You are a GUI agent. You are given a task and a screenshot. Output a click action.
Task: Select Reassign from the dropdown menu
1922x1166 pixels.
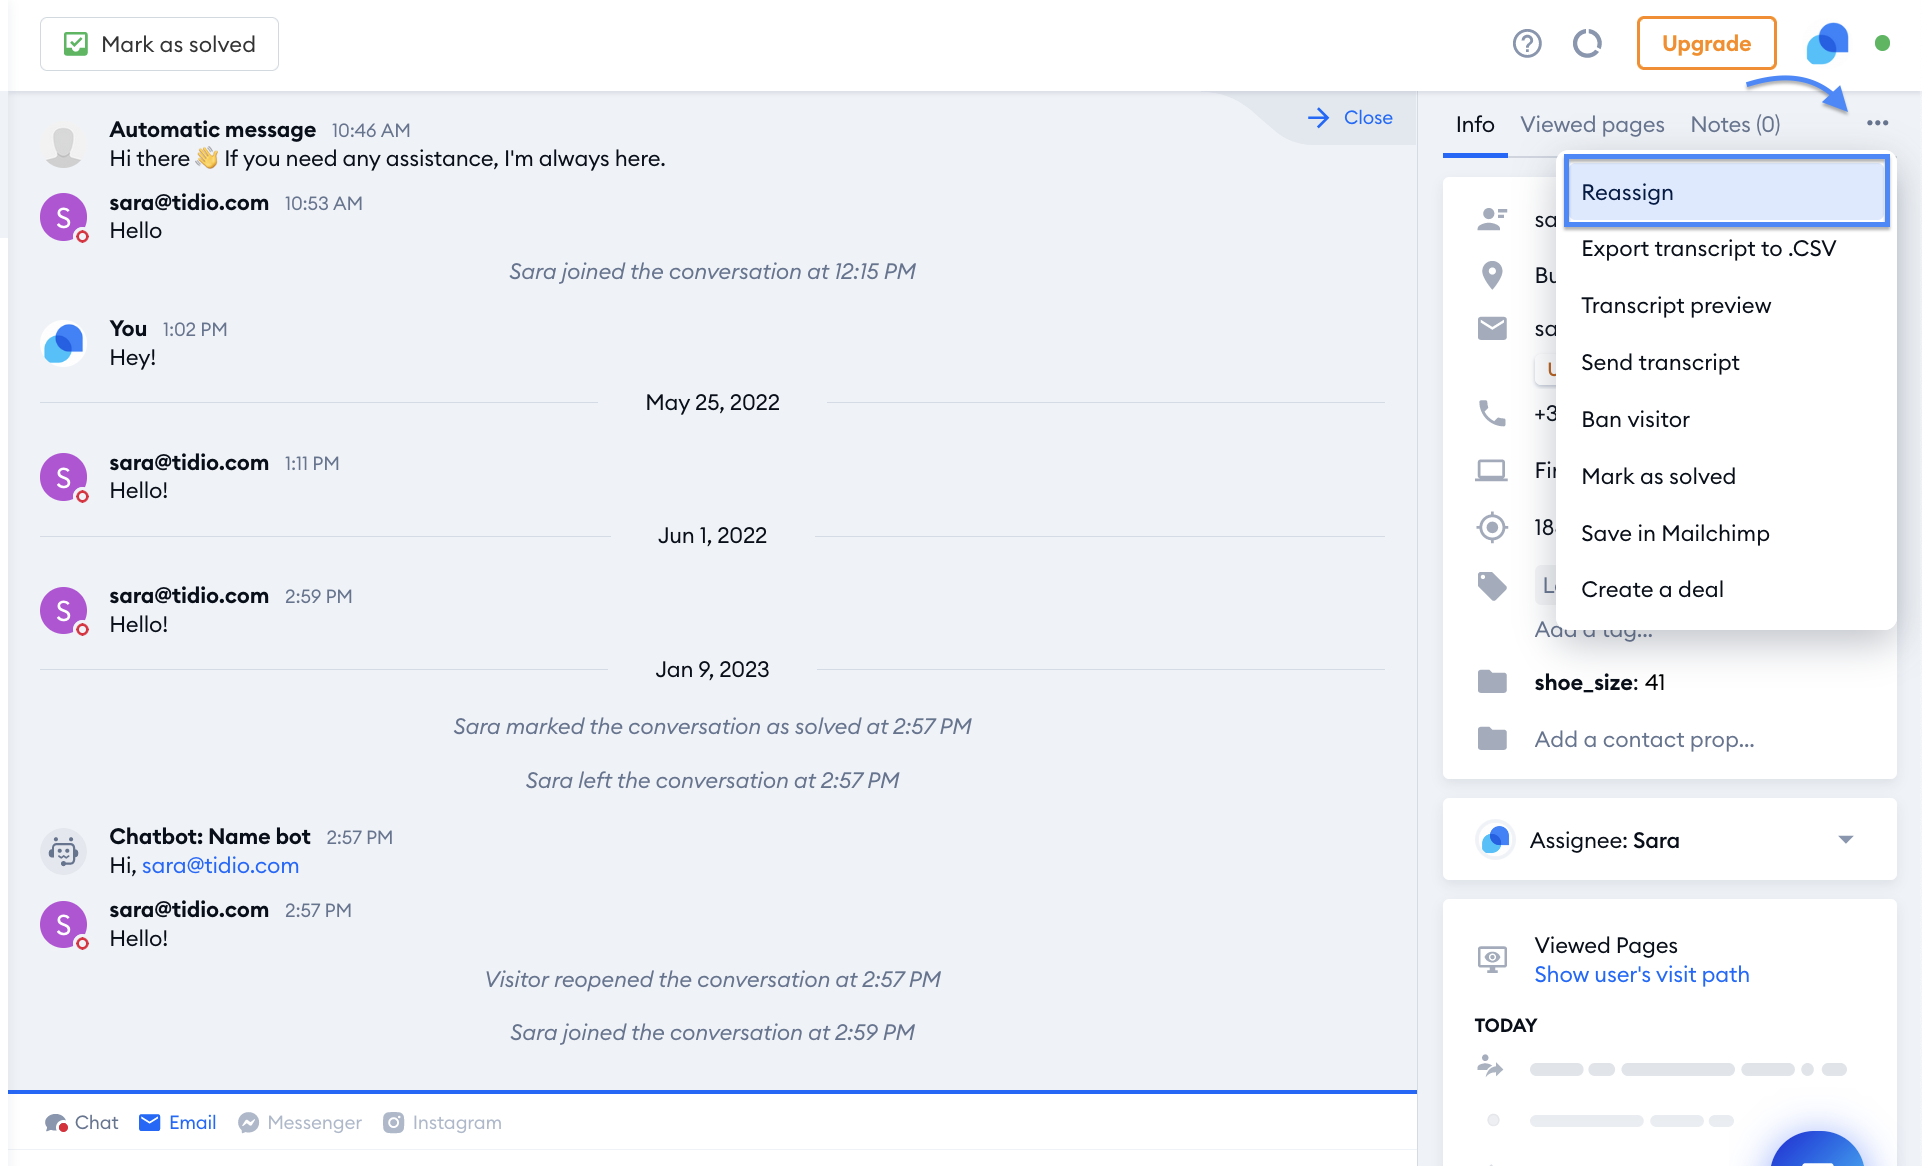[x=1727, y=191]
